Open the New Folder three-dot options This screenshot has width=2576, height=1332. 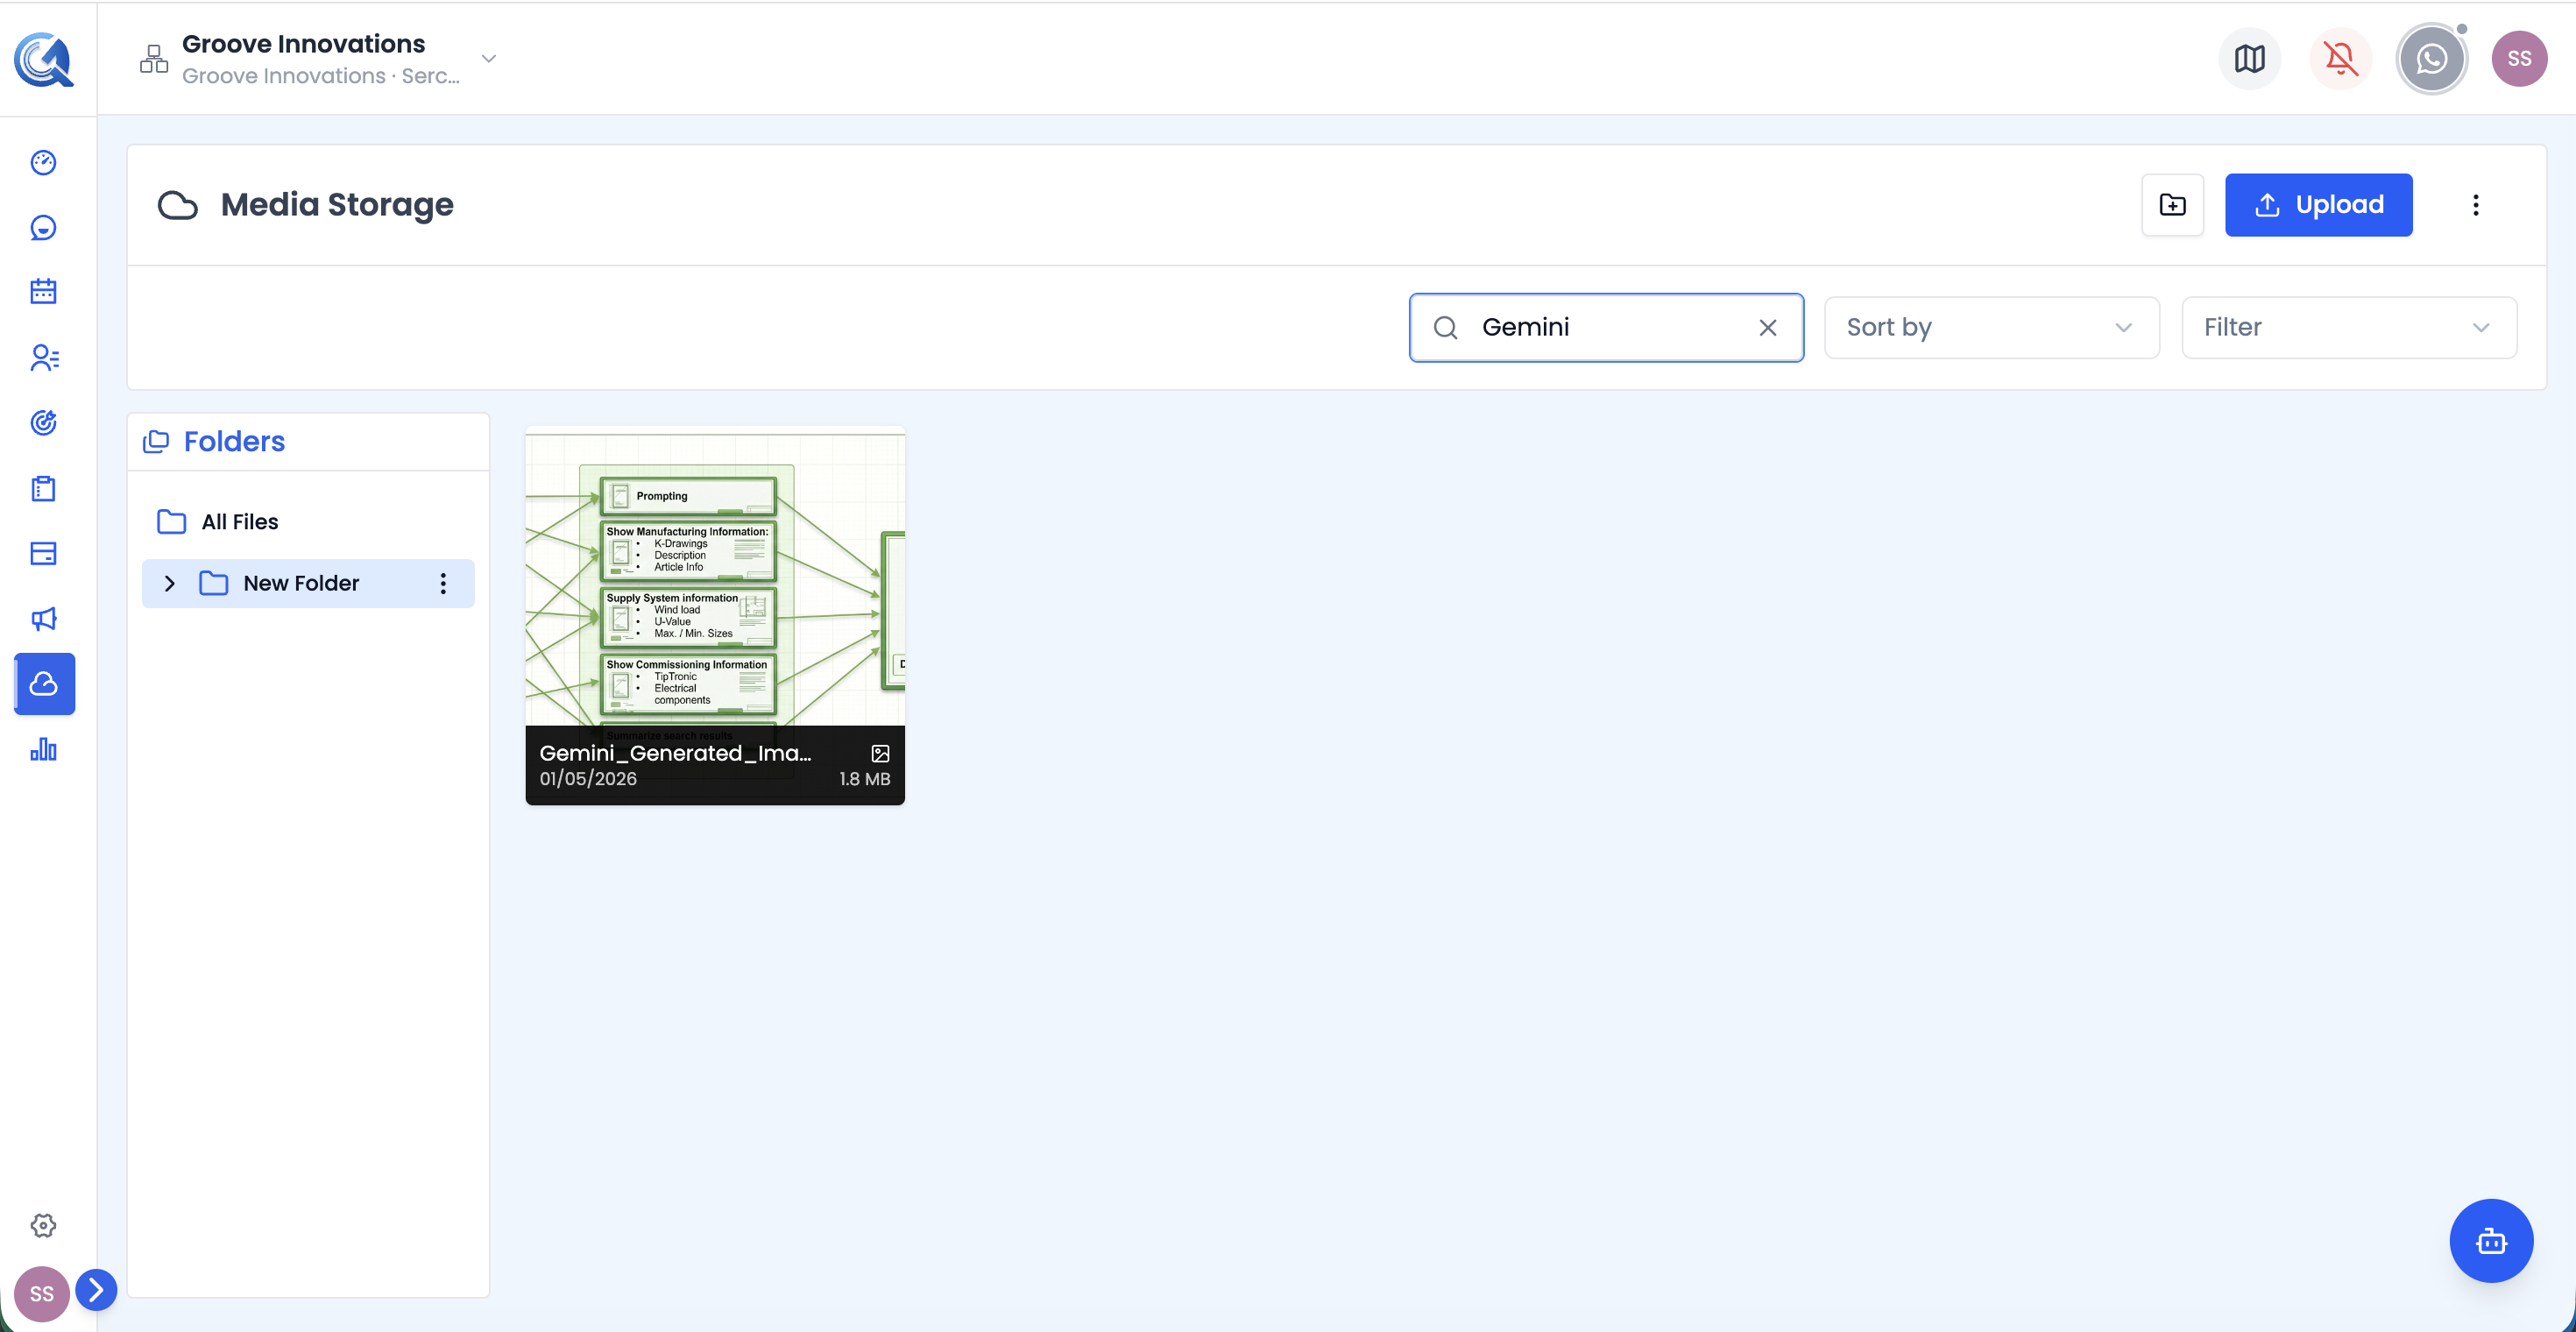click(443, 583)
